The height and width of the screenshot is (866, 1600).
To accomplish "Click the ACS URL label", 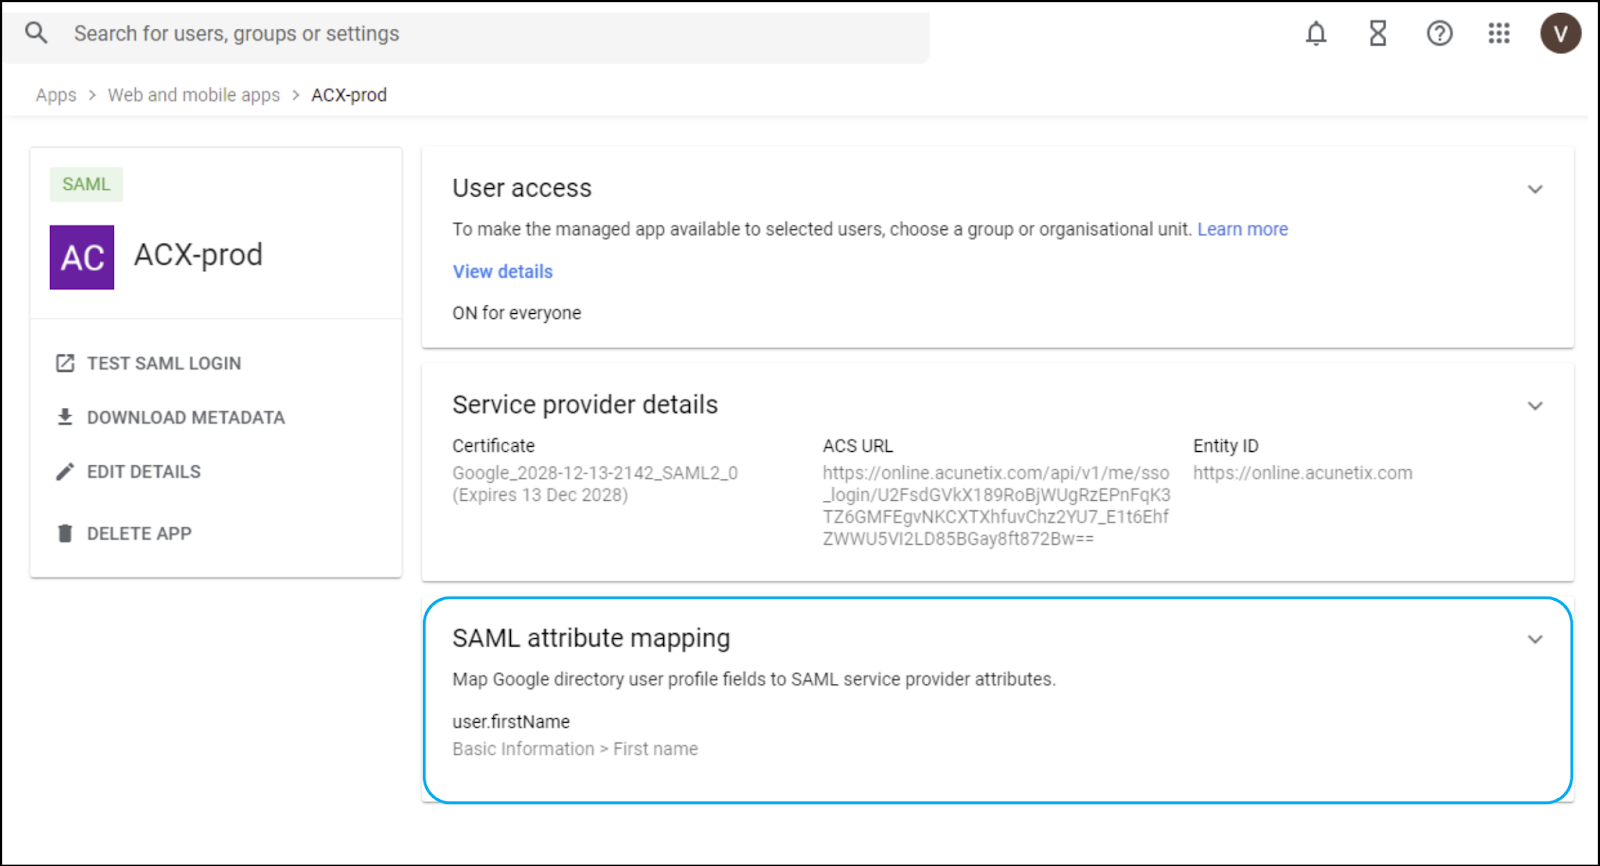I will point(858,446).
